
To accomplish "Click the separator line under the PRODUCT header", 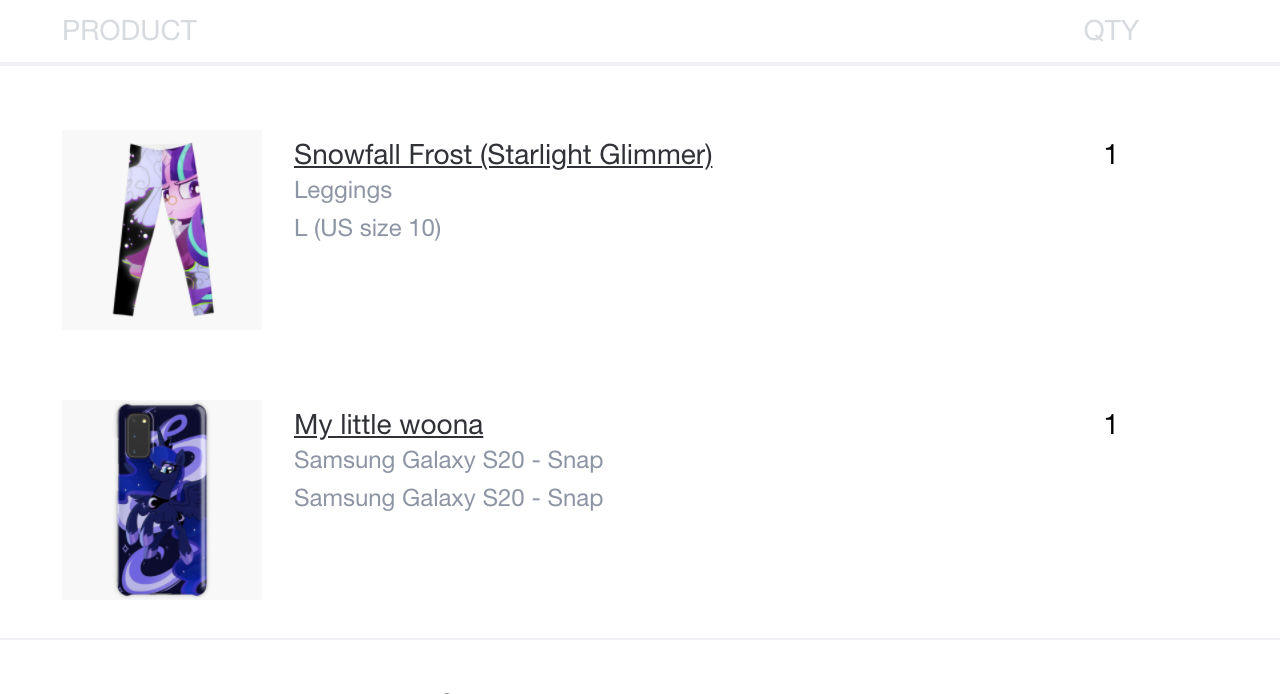I will point(640,64).
